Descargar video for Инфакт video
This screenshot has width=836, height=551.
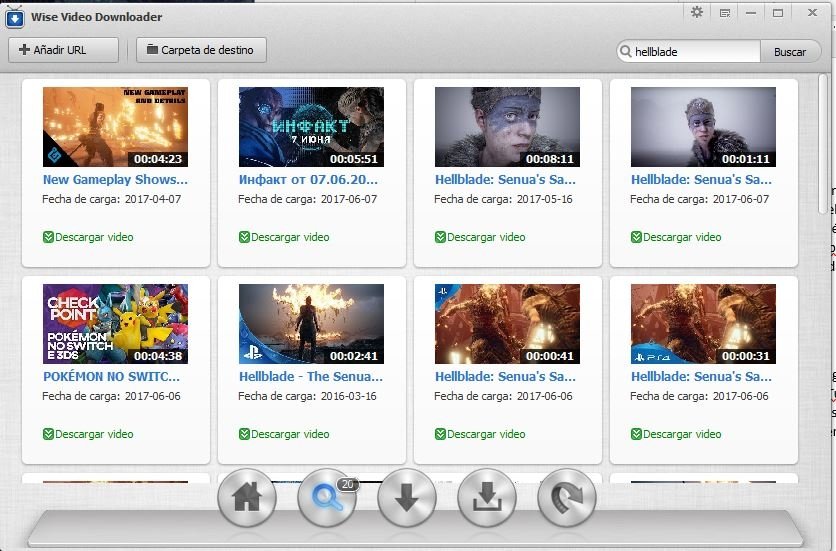click(284, 237)
